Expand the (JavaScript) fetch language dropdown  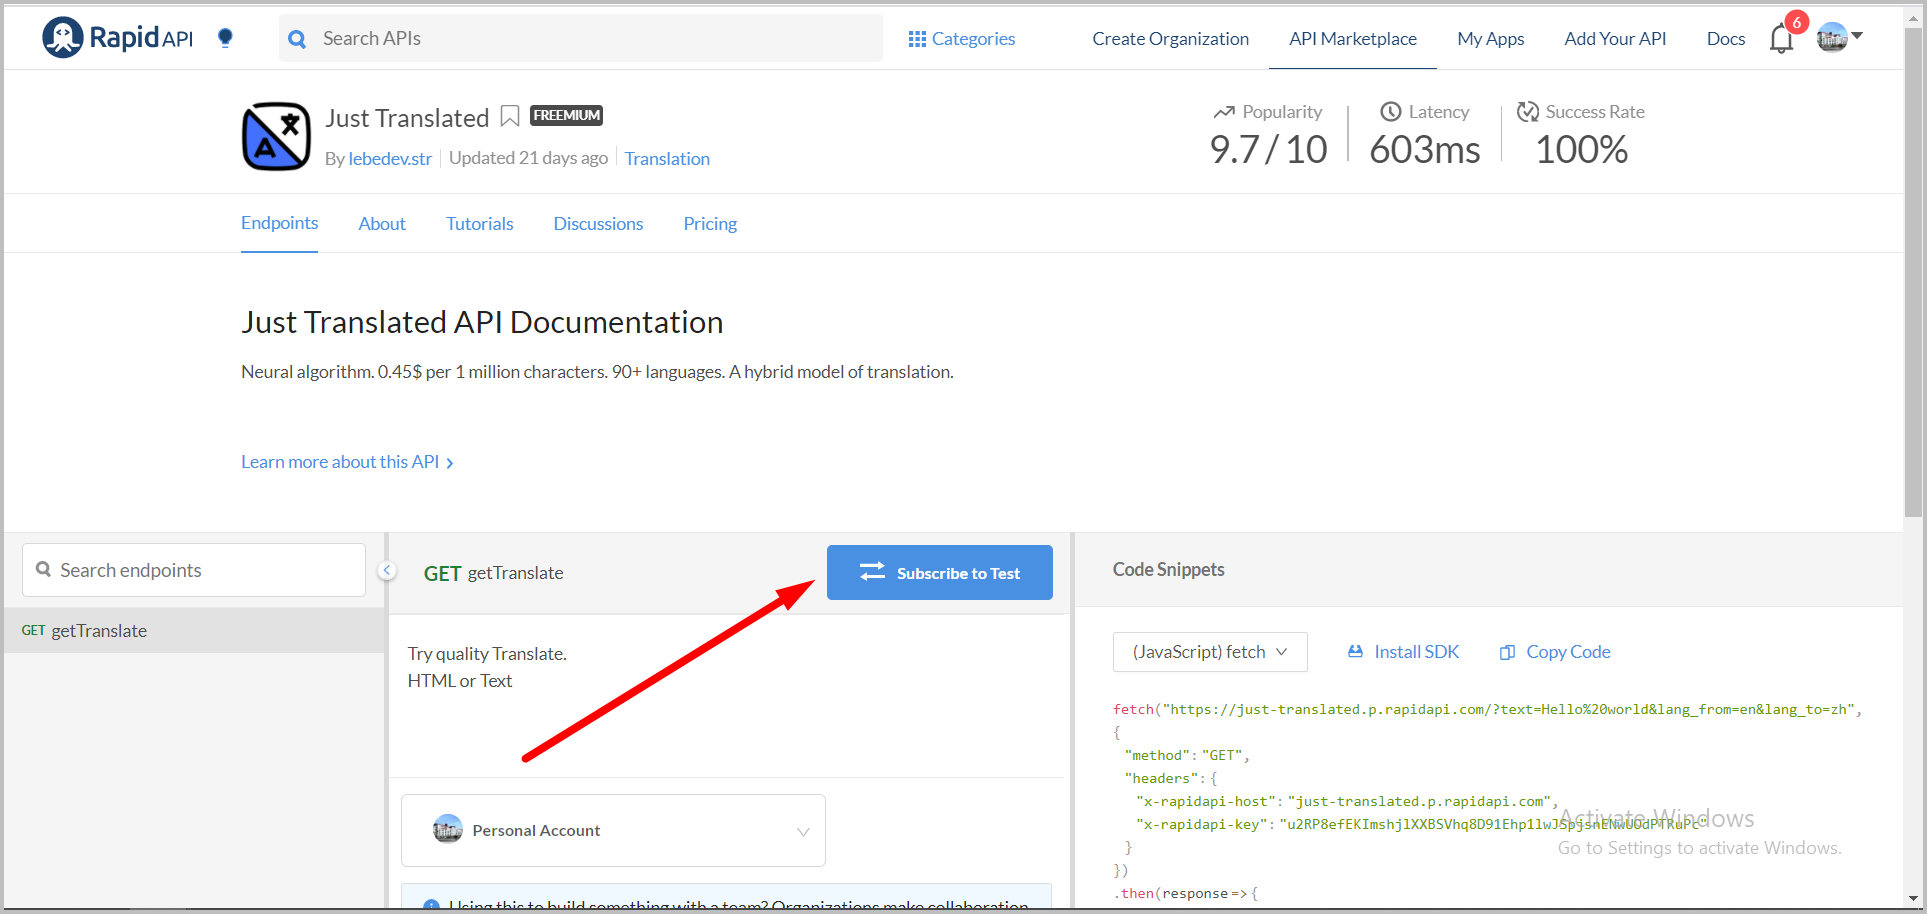point(1210,652)
